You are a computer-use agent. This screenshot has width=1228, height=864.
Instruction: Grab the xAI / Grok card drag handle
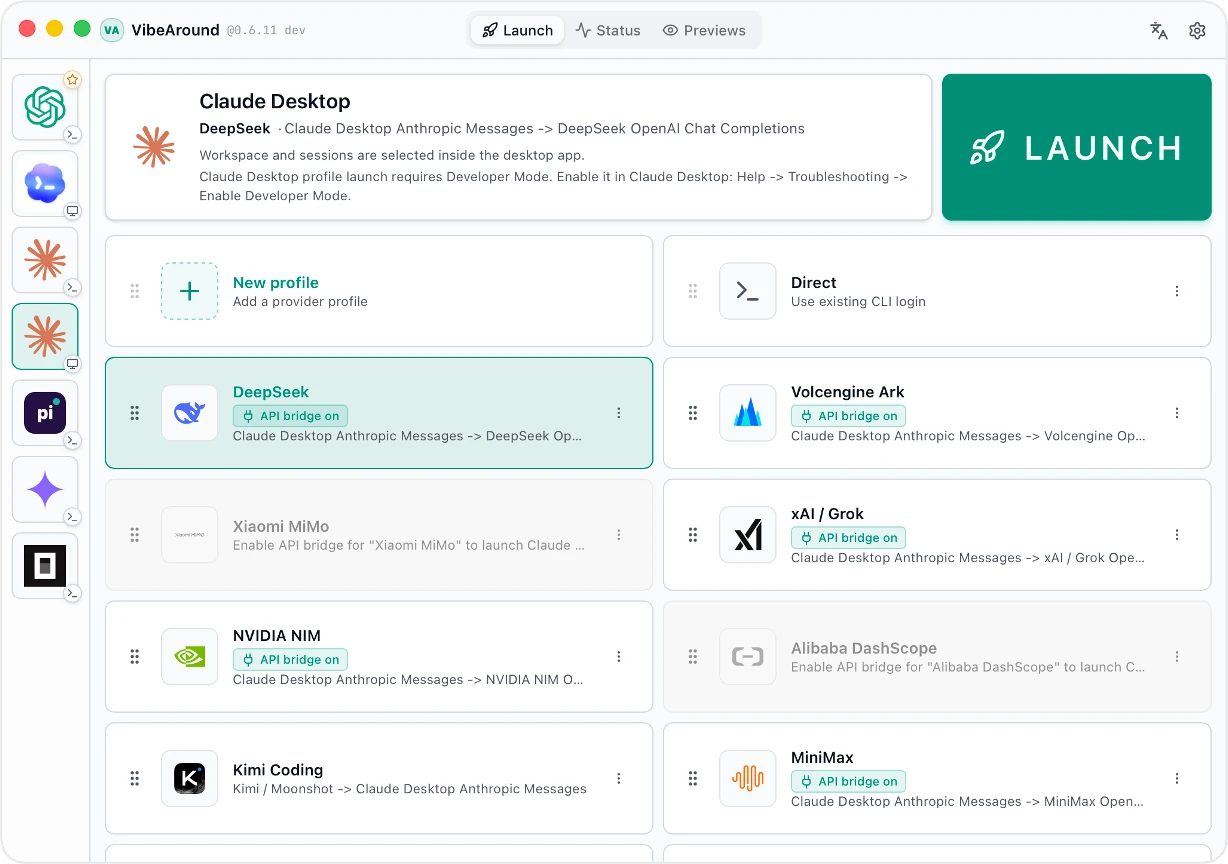693,535
